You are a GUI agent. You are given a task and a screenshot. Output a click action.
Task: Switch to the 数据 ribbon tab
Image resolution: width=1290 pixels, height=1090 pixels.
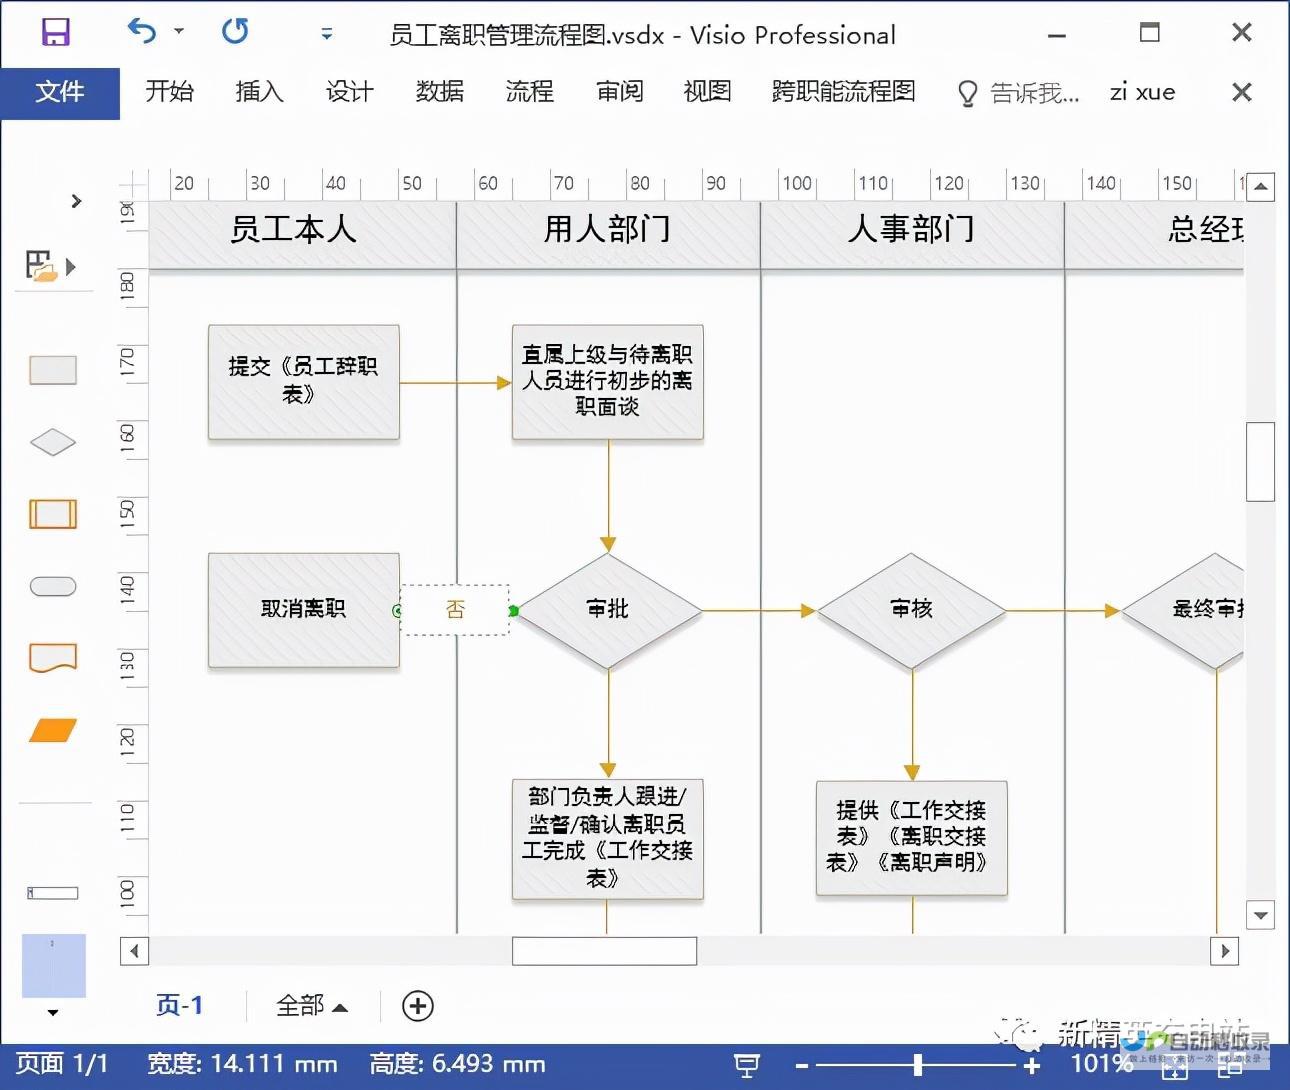click(x=440, y=92)
